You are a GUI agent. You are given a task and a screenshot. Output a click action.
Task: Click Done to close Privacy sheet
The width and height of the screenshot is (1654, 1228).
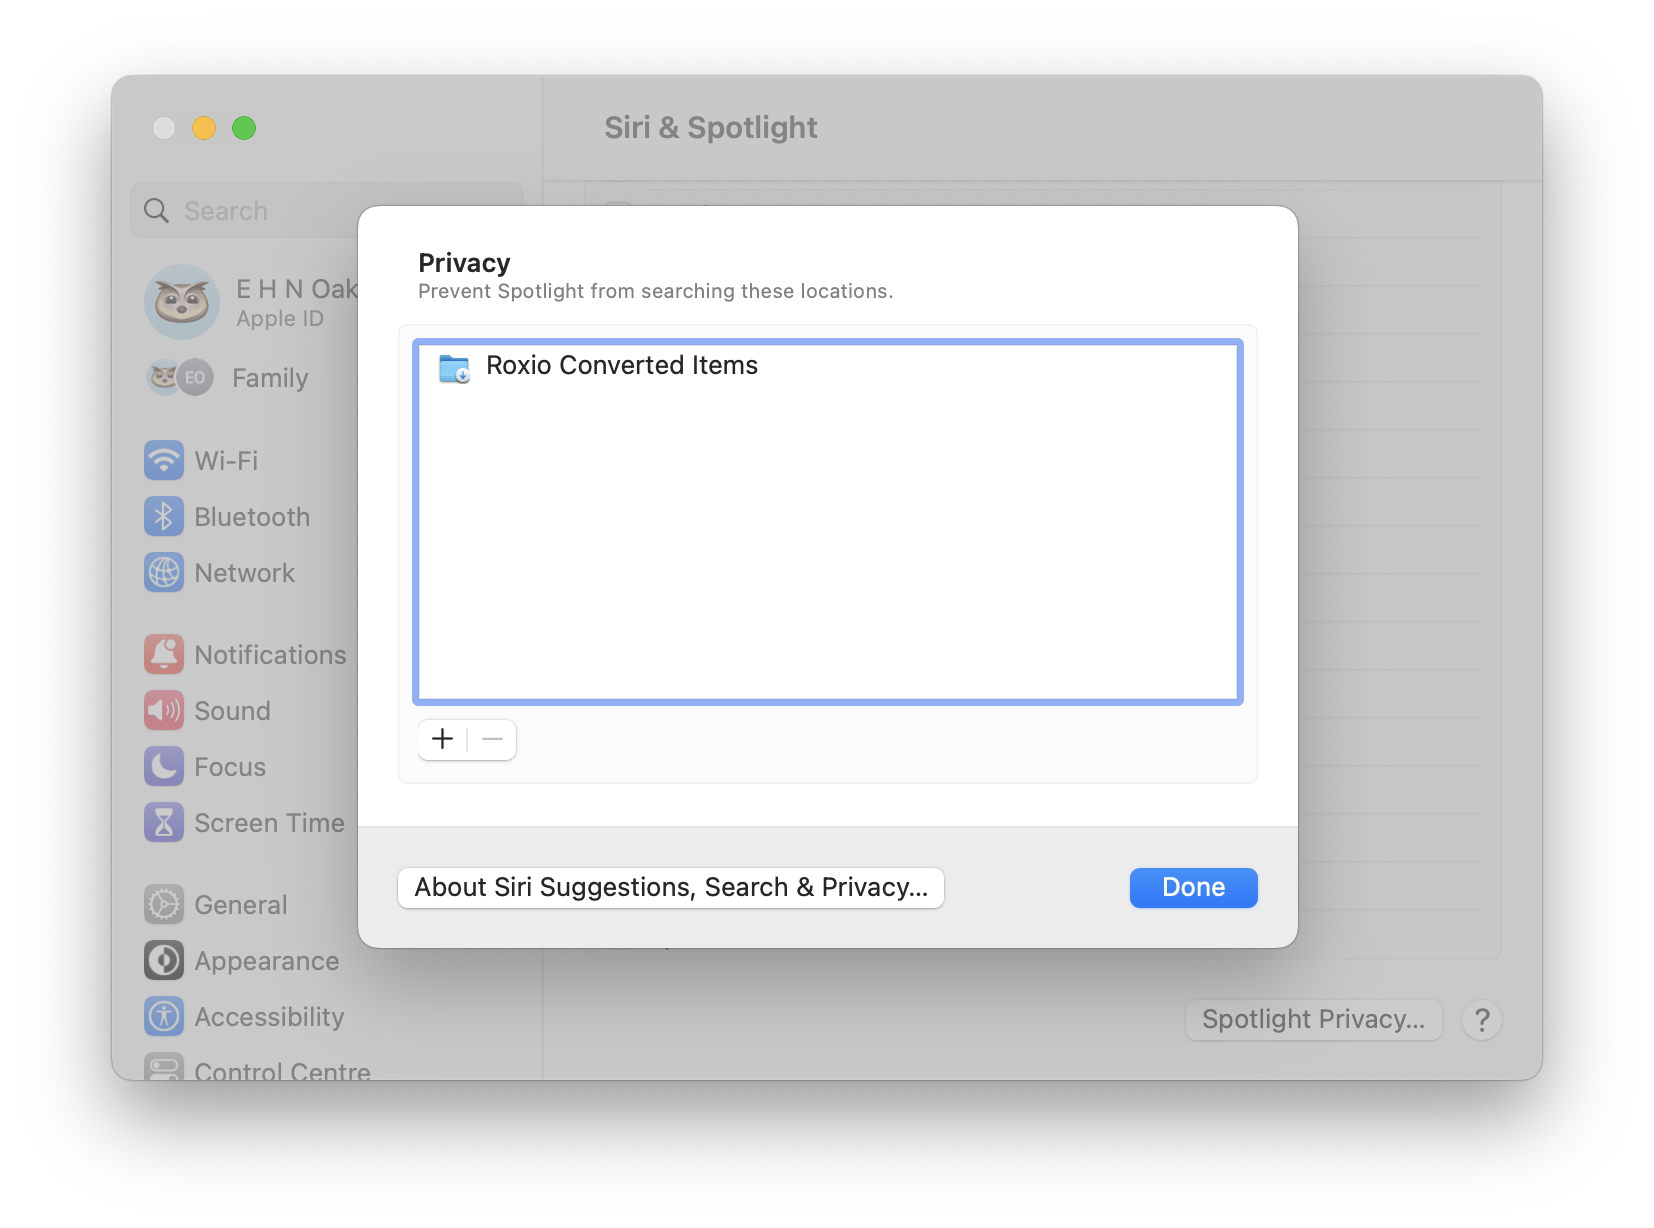coord(1193,888)
